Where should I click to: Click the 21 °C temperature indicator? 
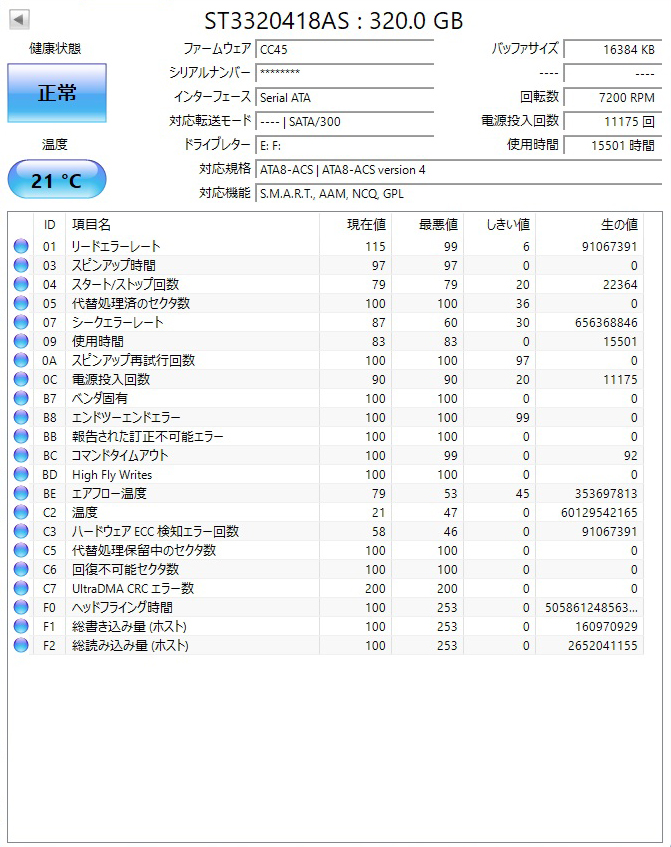click(x=57, y=180)
